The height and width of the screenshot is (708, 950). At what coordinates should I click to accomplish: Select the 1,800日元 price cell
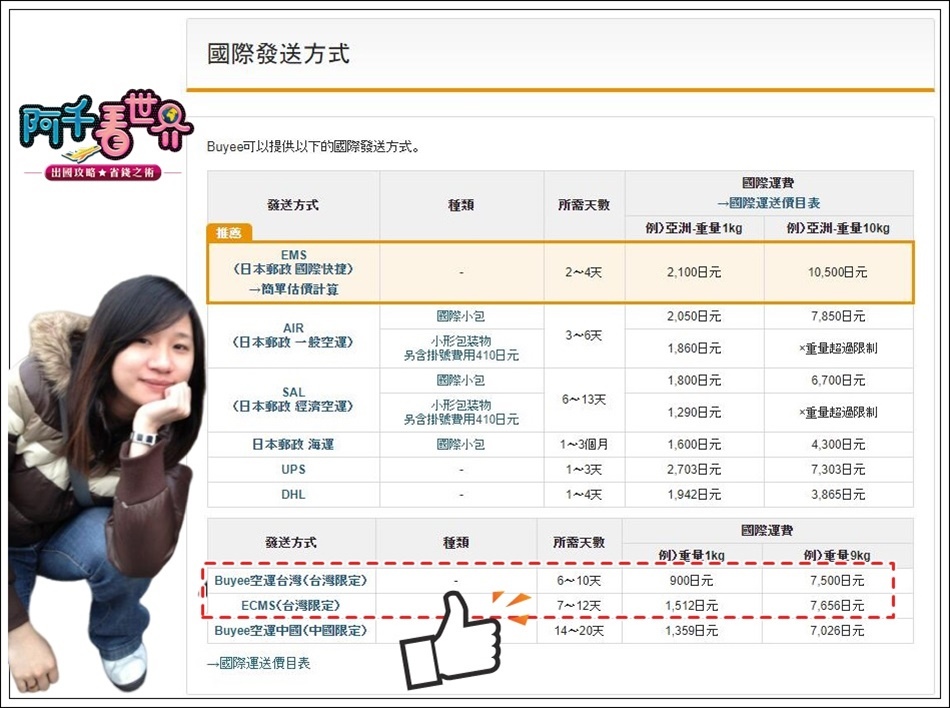tap(694, 380)
